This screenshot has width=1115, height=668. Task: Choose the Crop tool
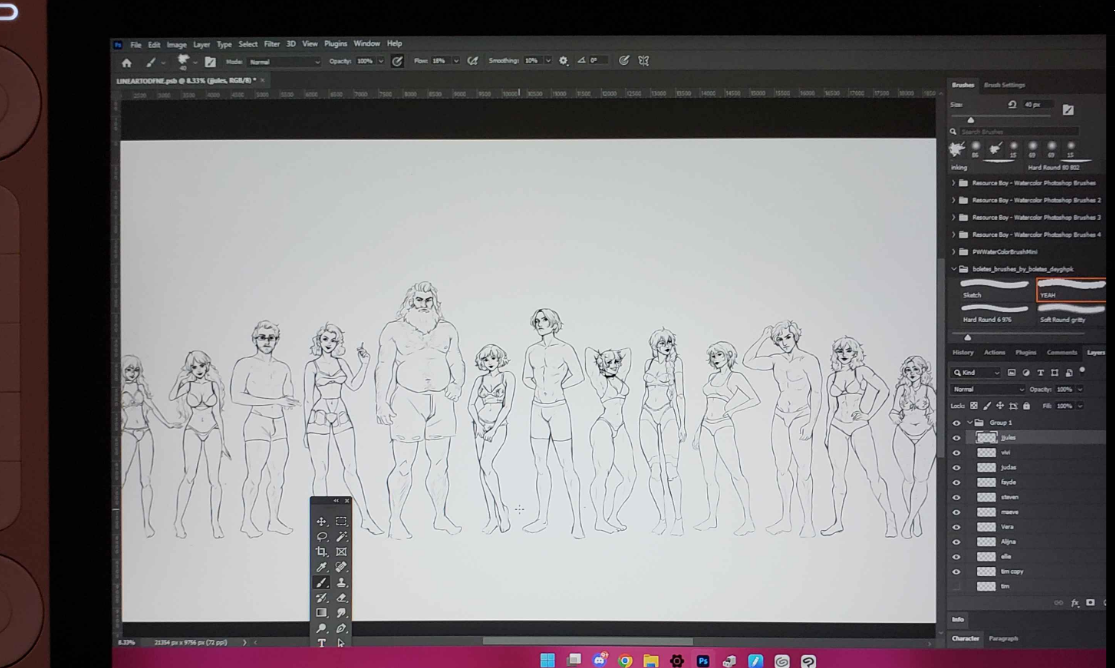click(x=322, y=551)
